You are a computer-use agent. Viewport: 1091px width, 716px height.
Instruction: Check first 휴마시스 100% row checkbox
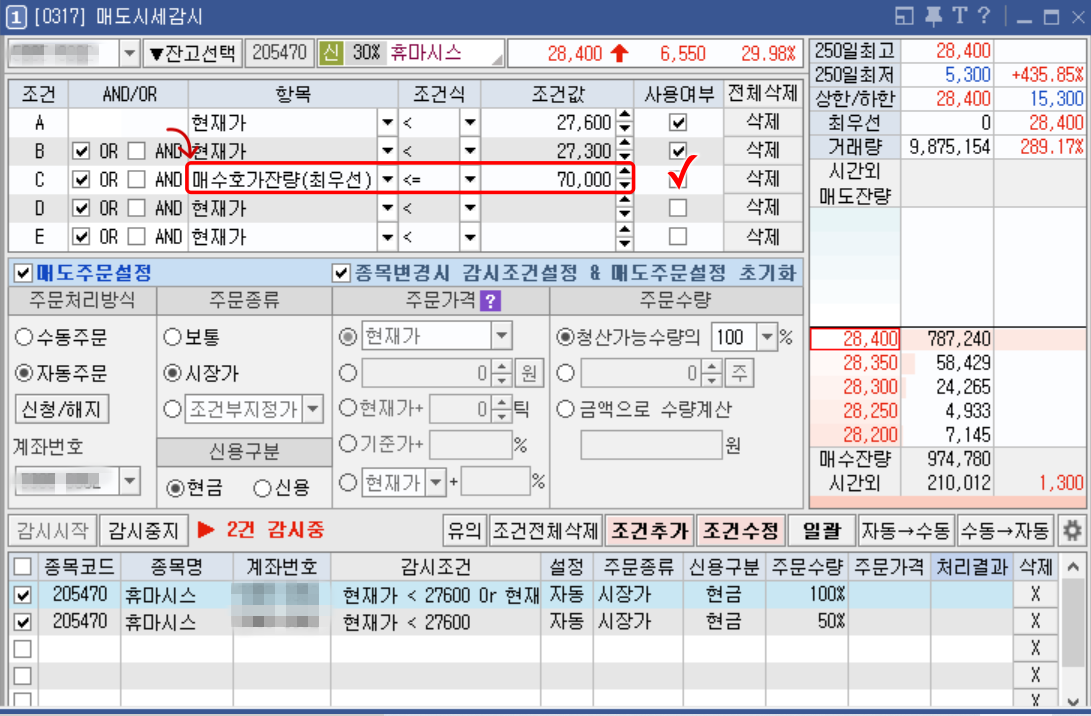click(x=23, y=595)
